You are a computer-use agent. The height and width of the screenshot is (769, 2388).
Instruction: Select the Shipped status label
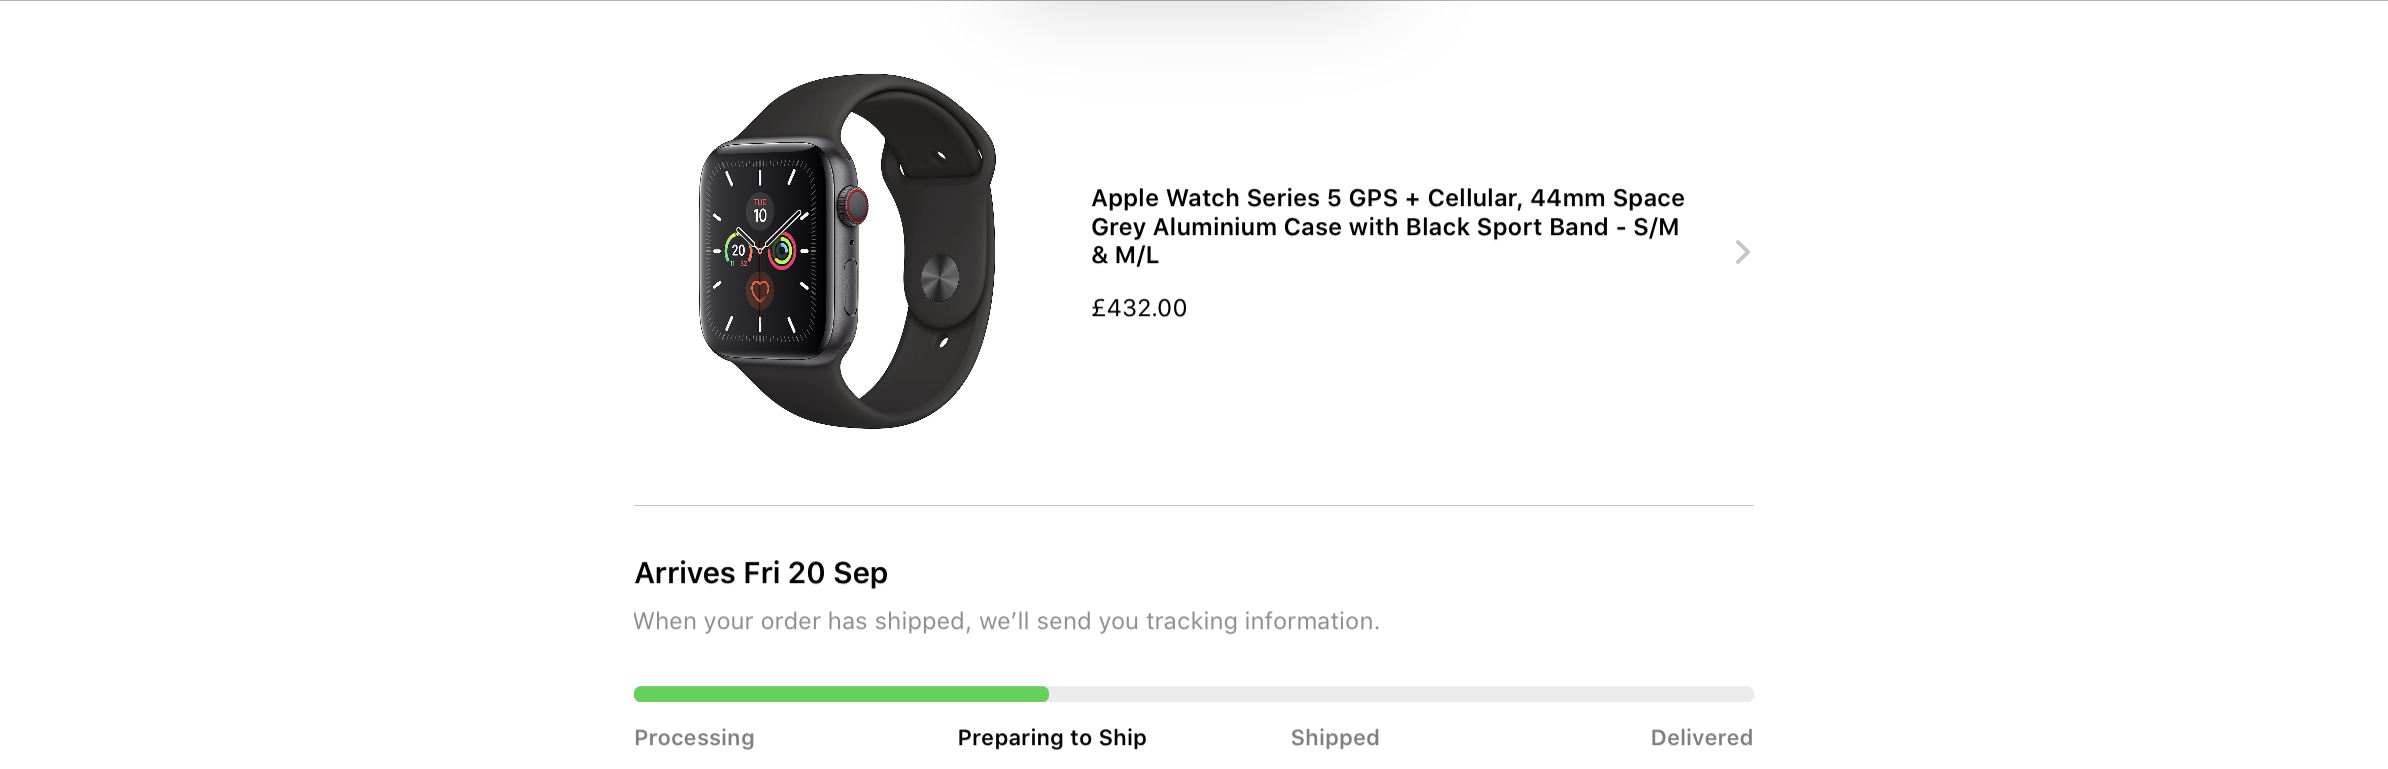[x=1335, y=738]
